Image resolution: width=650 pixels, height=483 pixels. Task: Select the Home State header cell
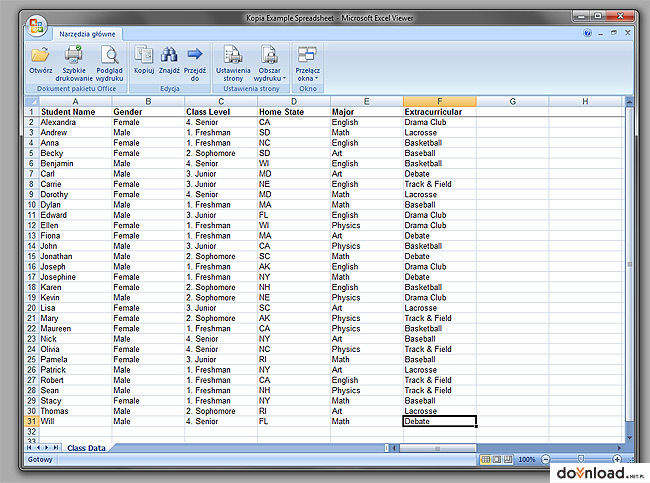point(294,112)
